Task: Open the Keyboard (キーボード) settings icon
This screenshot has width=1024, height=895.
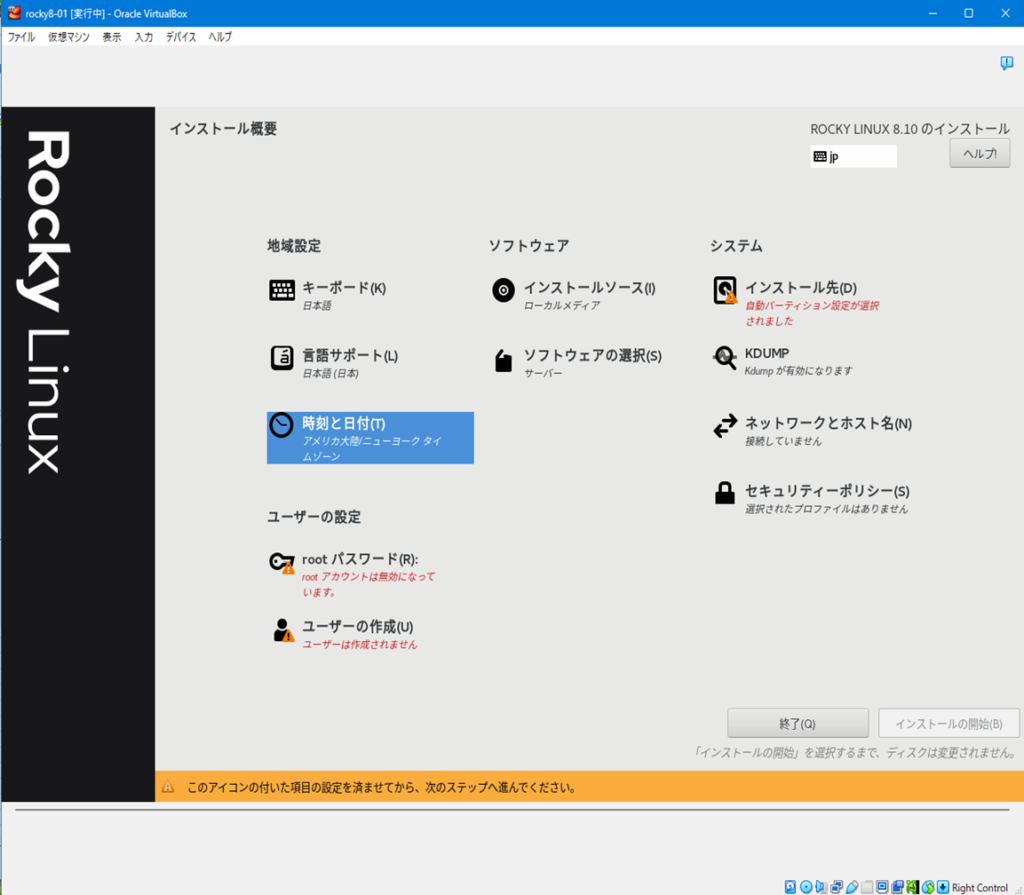Action: click(282, 290)
